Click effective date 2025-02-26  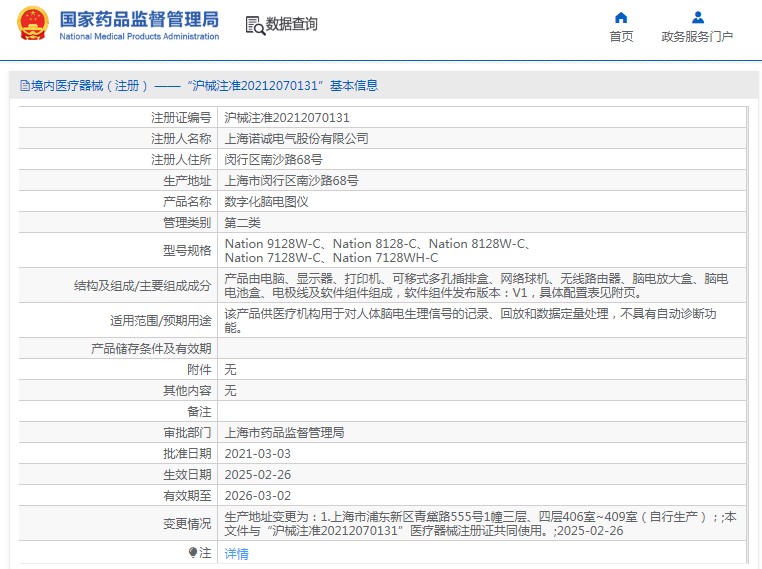coord(258,475)
